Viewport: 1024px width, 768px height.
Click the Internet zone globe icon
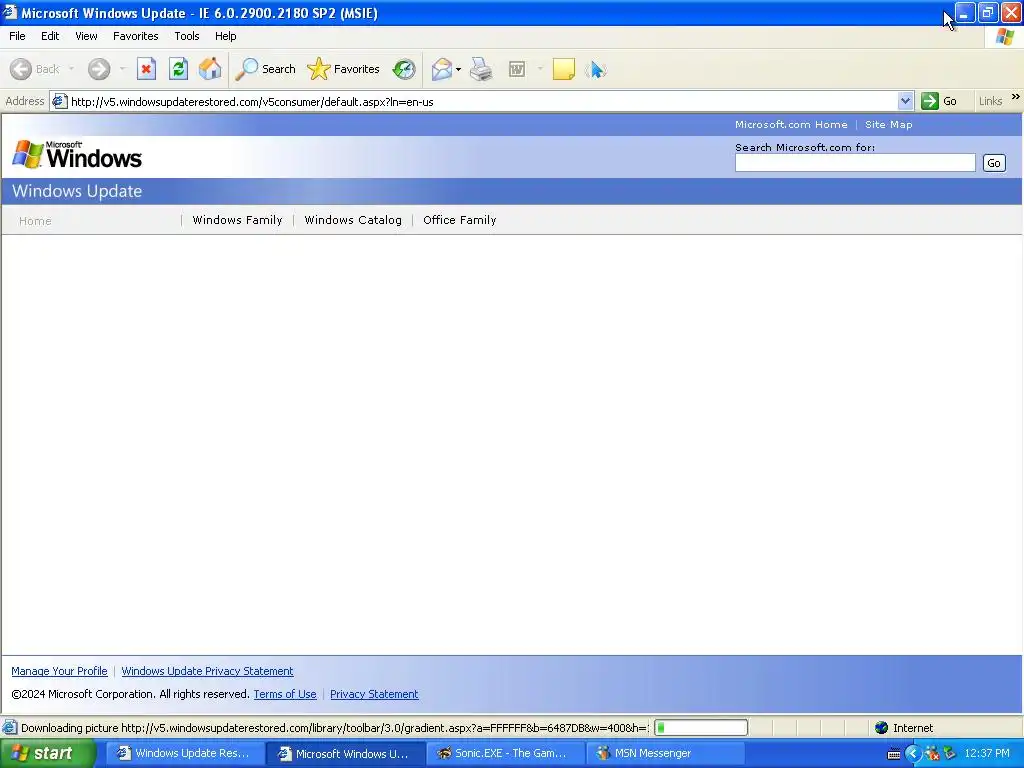point(882,728)
